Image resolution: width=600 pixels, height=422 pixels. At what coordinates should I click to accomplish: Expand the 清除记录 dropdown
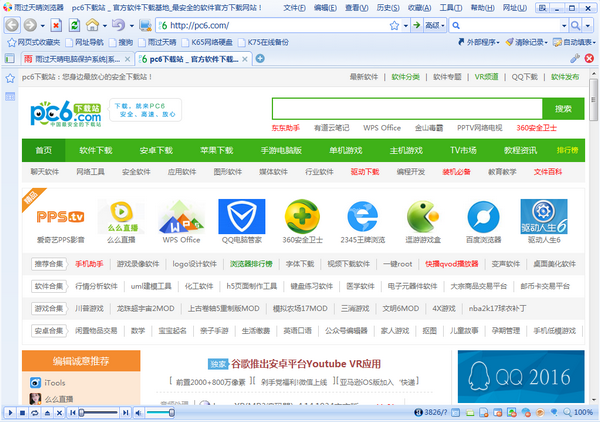pos(526,43)
